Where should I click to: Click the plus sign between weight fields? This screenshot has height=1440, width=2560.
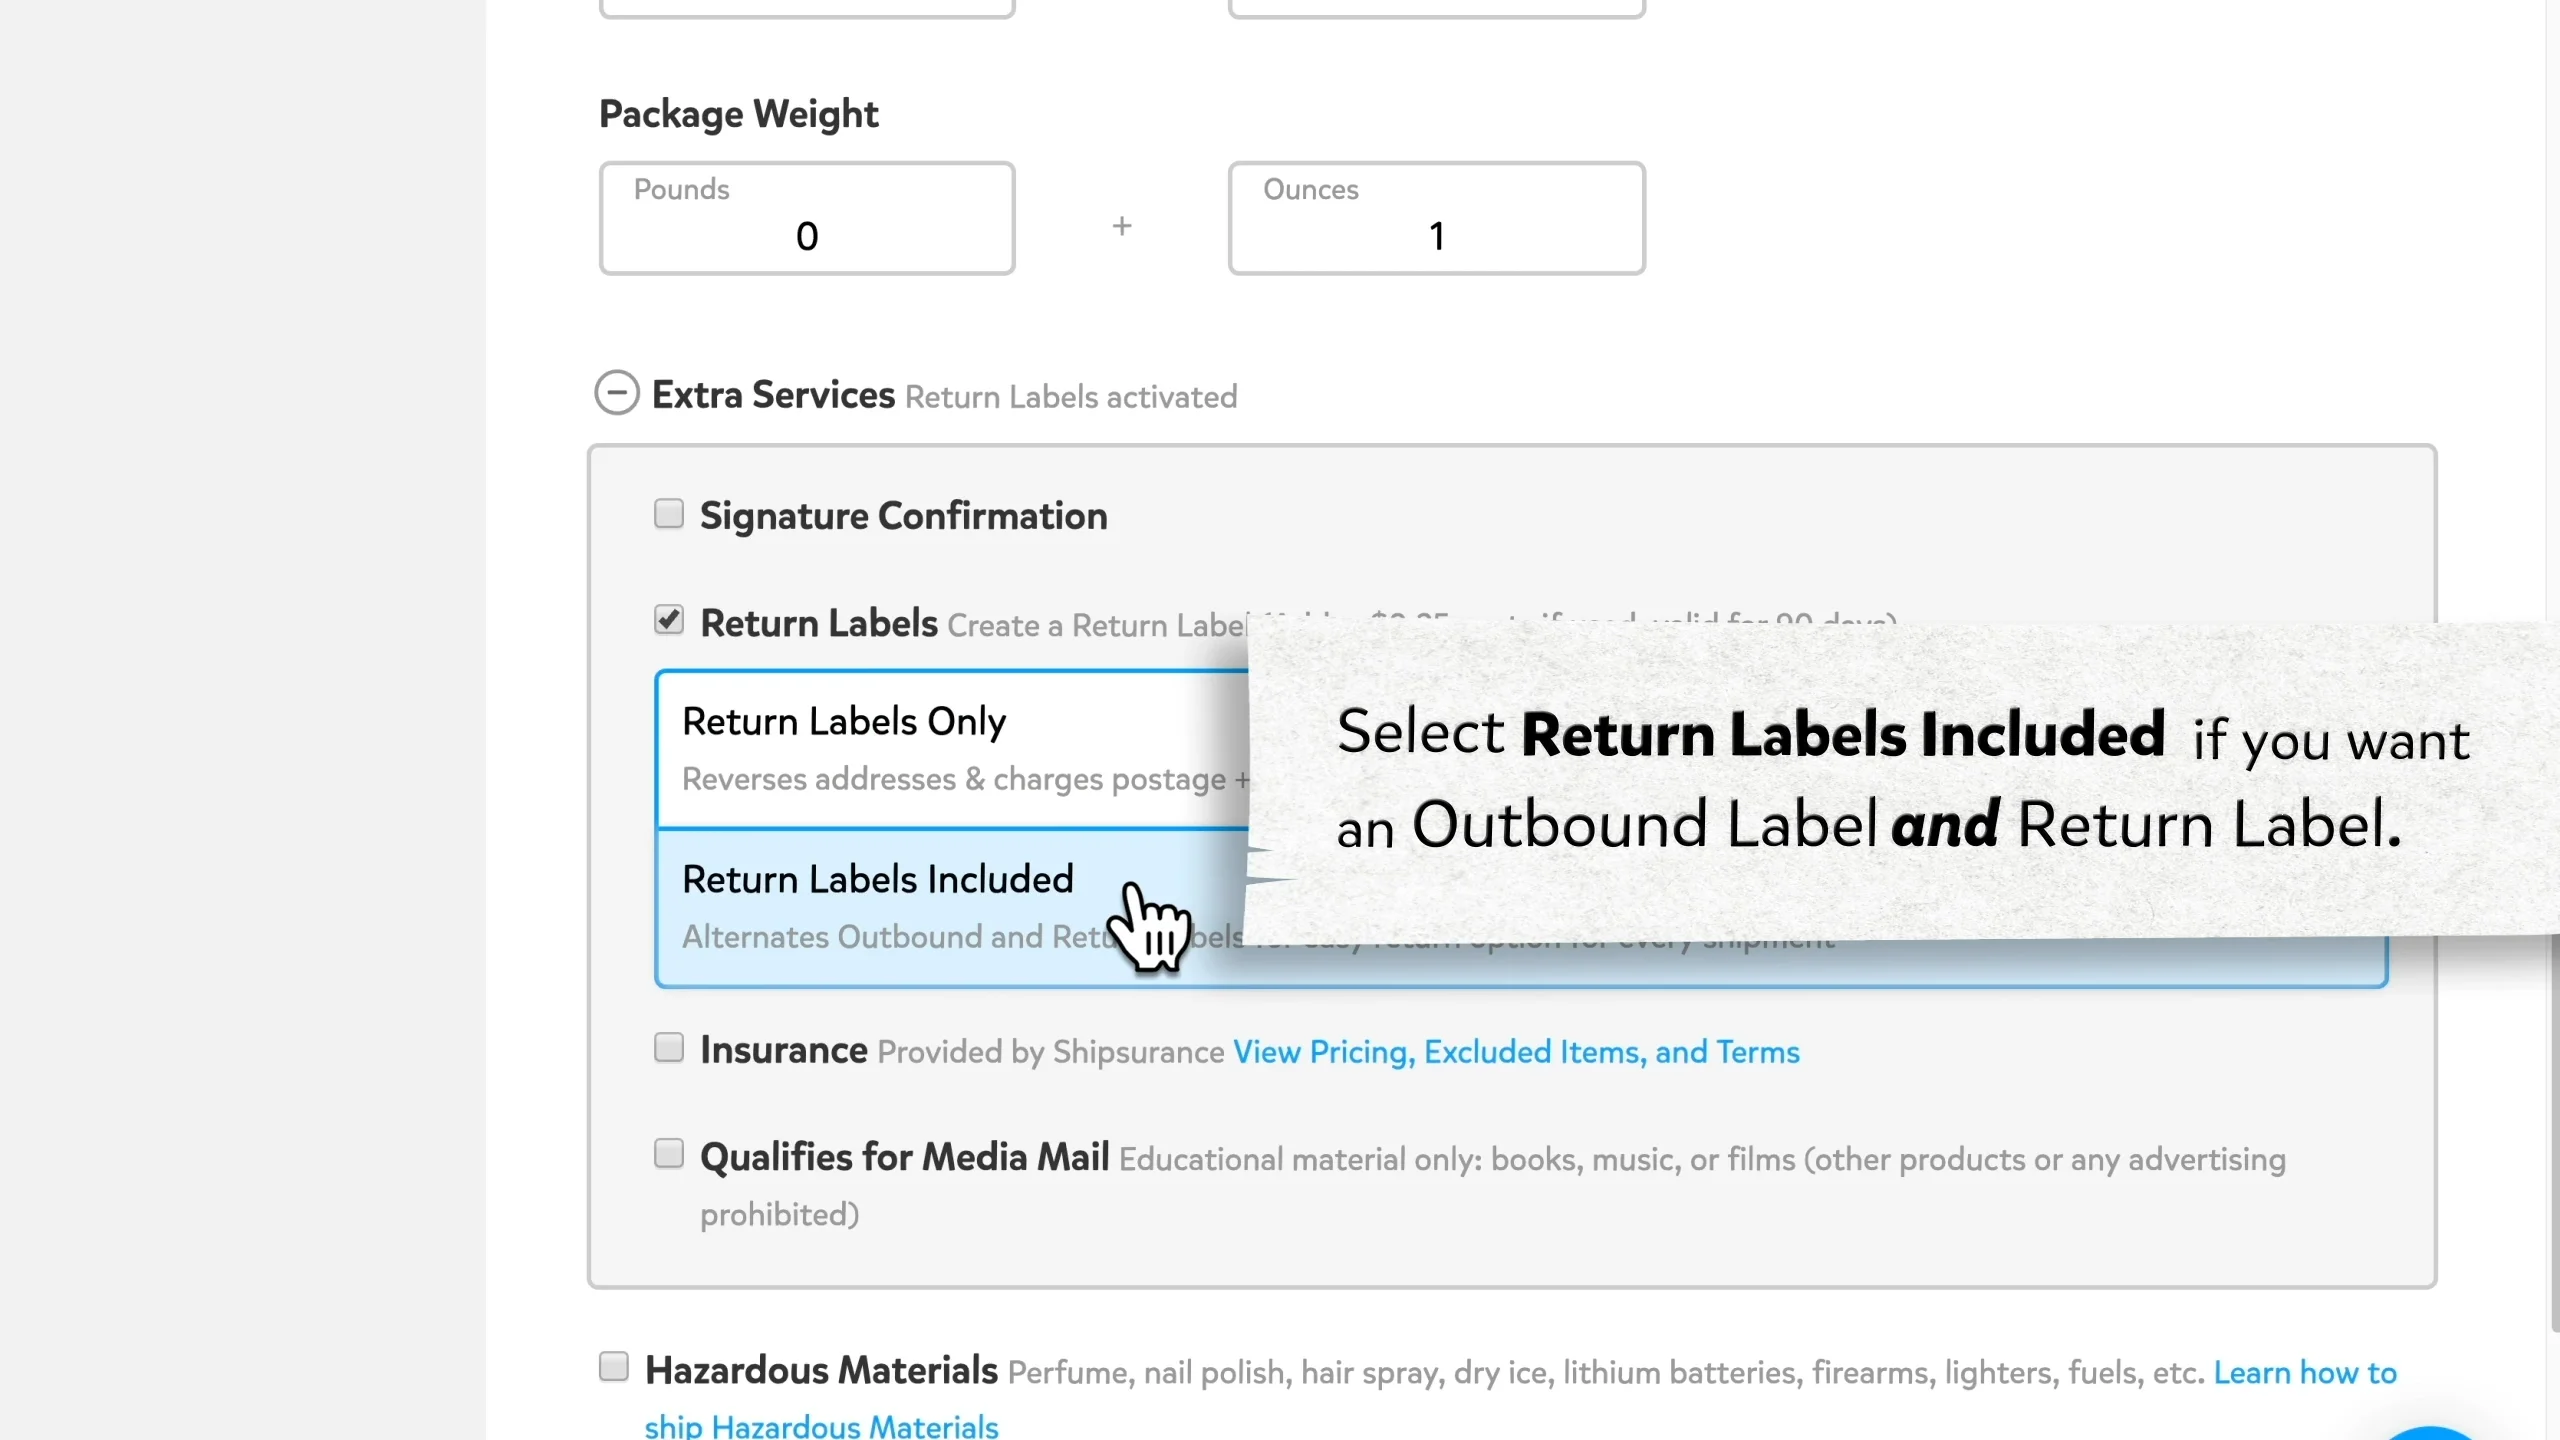pos(1122,226)
